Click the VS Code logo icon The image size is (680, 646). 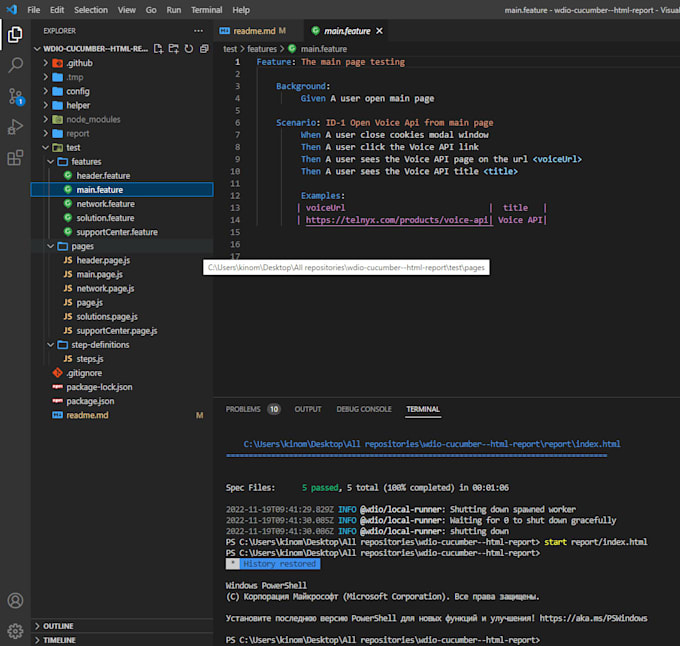pos(12,10)
